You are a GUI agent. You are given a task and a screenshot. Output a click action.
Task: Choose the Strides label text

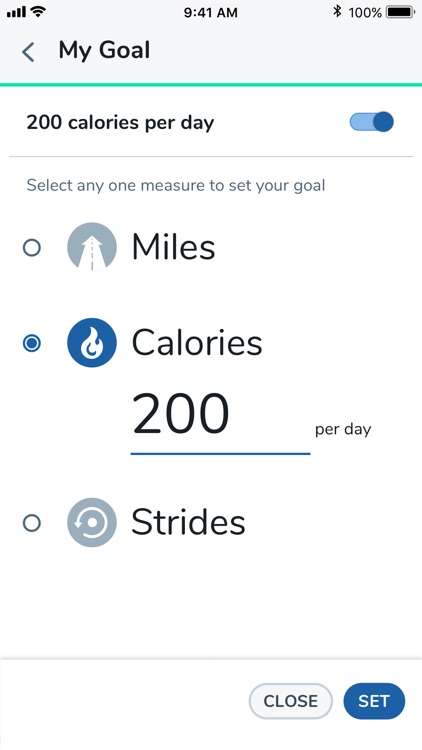188,522
